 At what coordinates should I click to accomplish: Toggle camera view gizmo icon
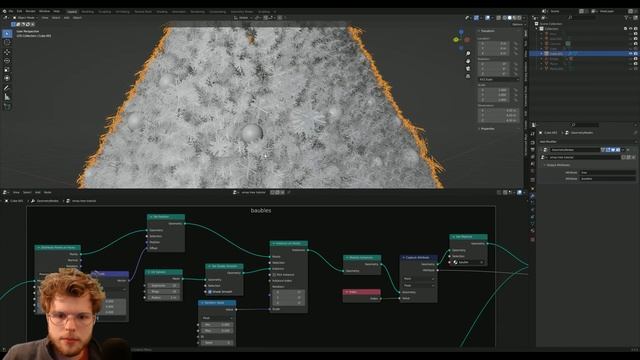pyautogui.click(x=468, y=69)
